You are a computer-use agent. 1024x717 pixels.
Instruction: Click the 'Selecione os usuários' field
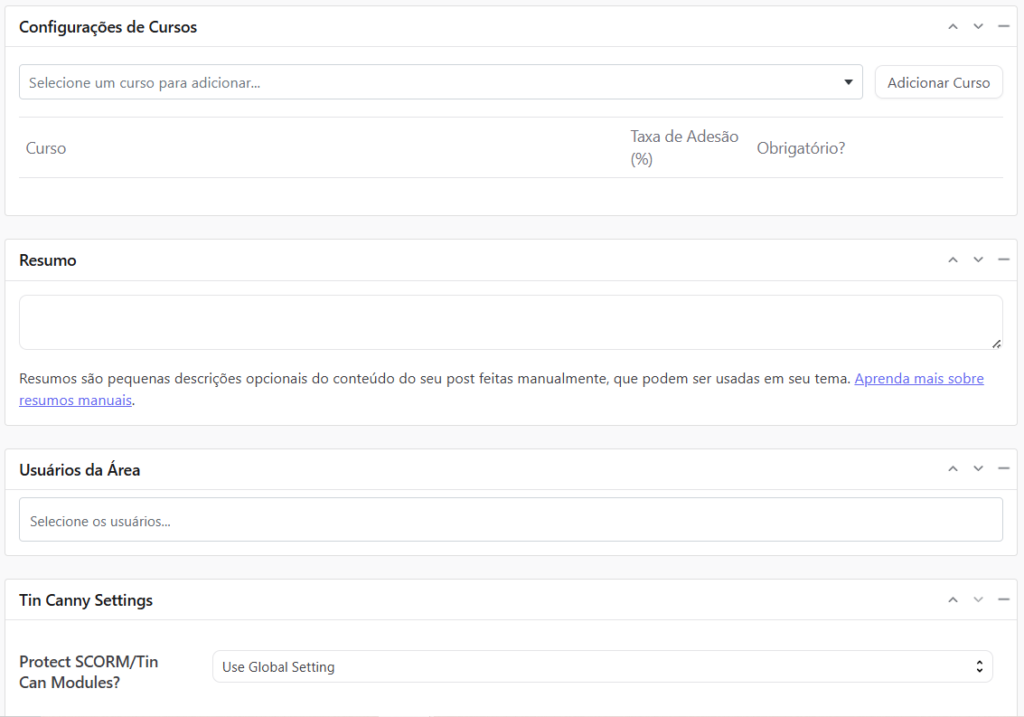coord(510,521)
